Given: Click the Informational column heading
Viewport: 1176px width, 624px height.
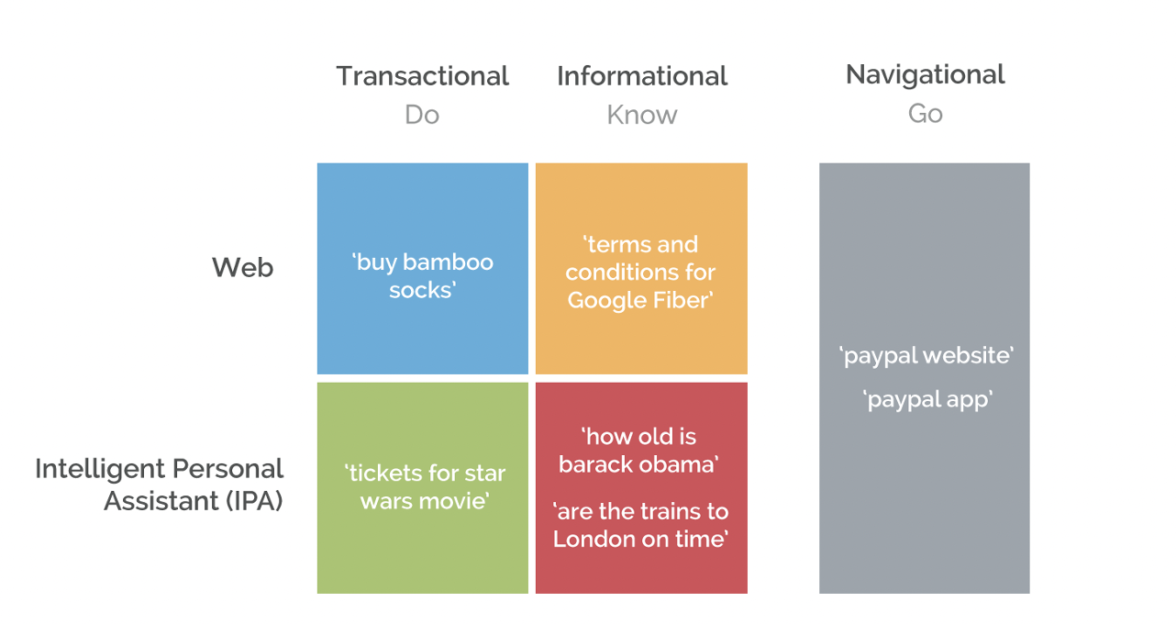Looking at the screenshot, I should point(641,76).
